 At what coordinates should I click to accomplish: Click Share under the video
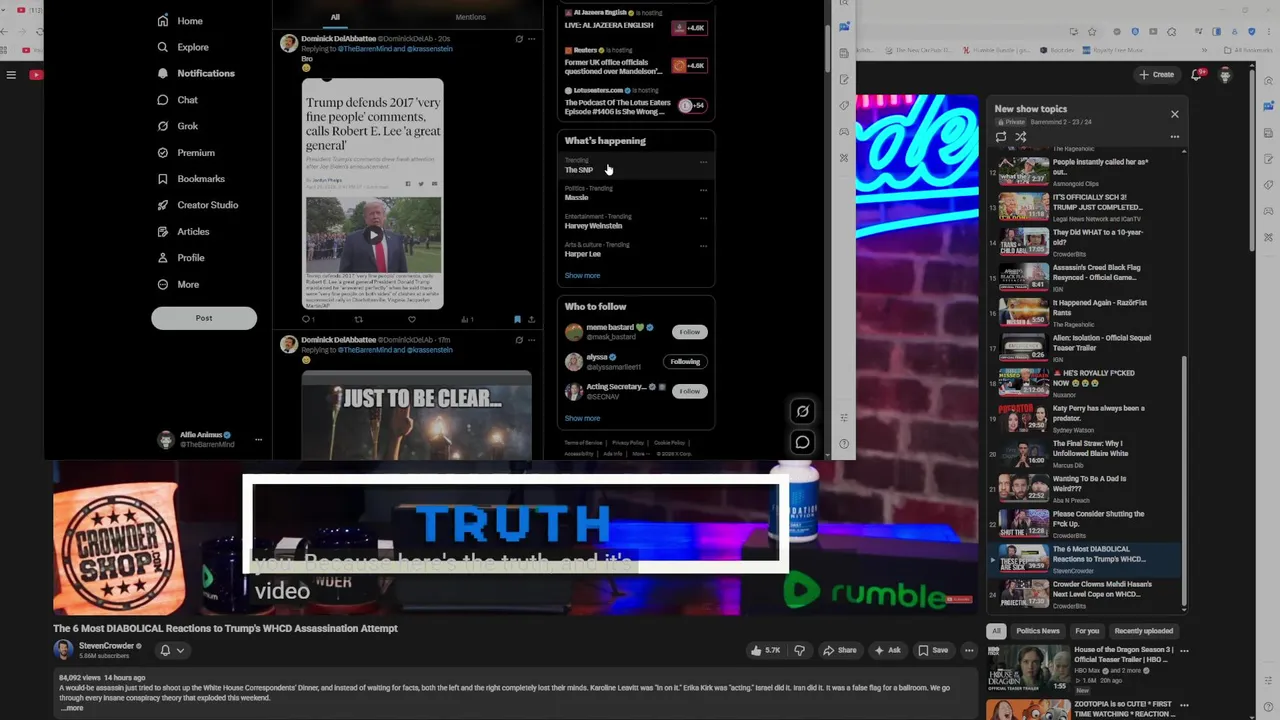pyautogui.click(x=840, y=650)
